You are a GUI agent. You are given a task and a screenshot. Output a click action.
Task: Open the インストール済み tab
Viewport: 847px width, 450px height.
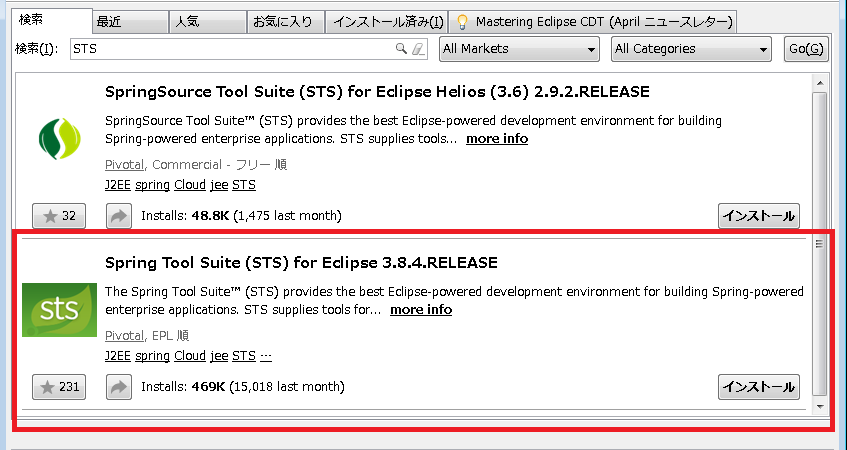(x=387, y=22)
